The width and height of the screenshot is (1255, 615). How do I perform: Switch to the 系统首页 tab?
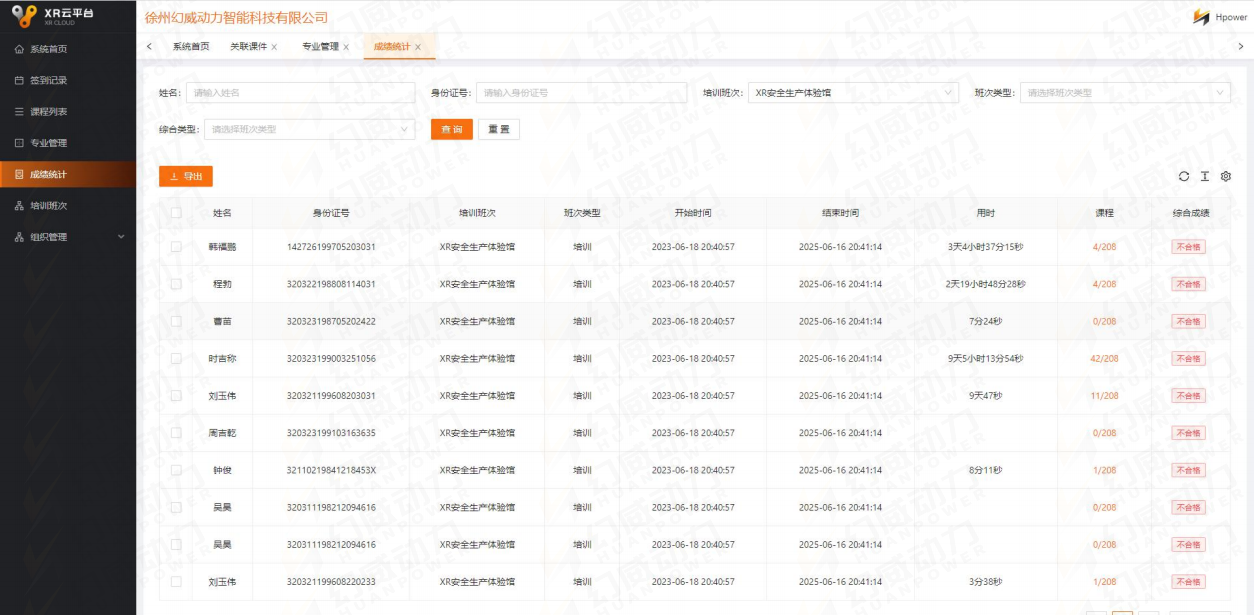pos(191,47)
